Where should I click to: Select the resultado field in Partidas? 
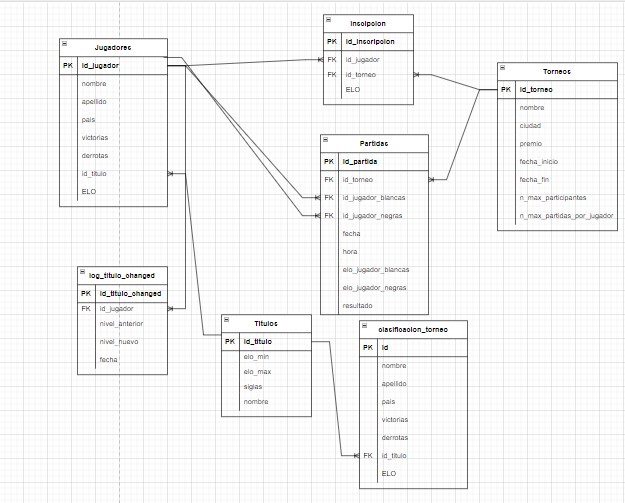357,305
